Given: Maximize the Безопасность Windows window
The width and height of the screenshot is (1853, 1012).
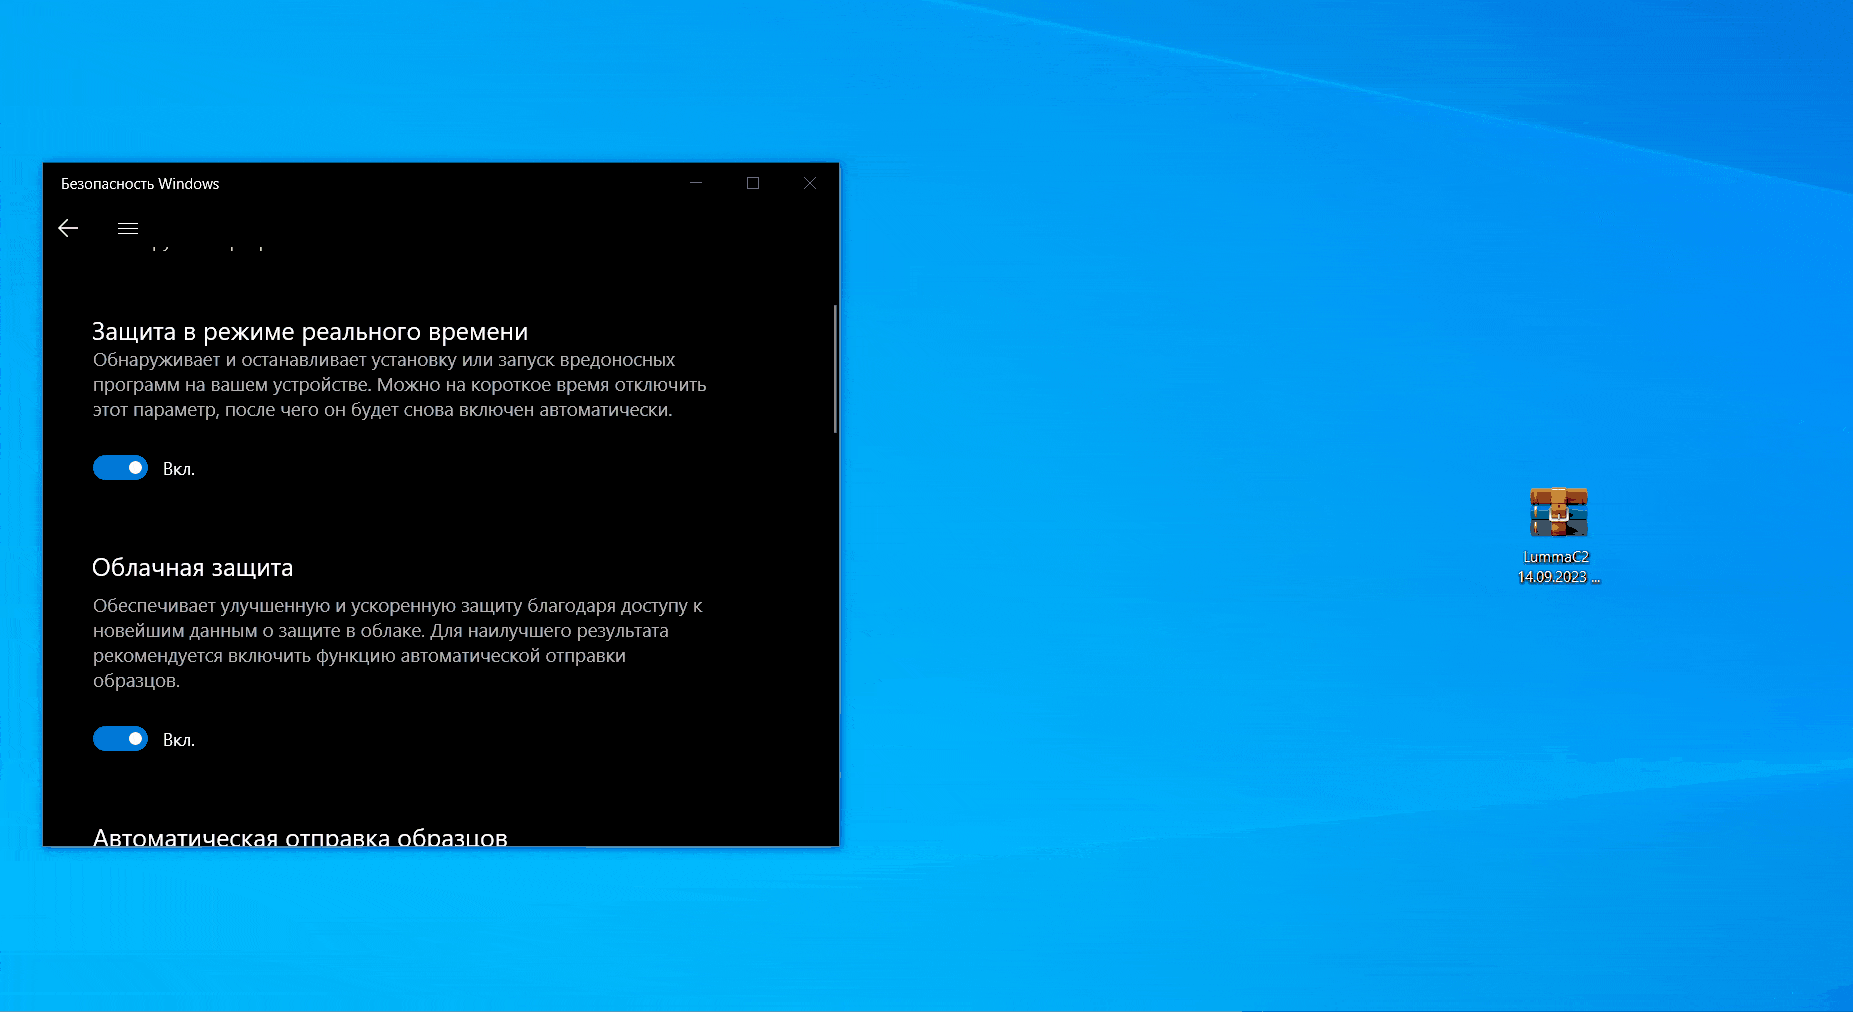Looking at the screenshot, I should (x=753, y=183).
